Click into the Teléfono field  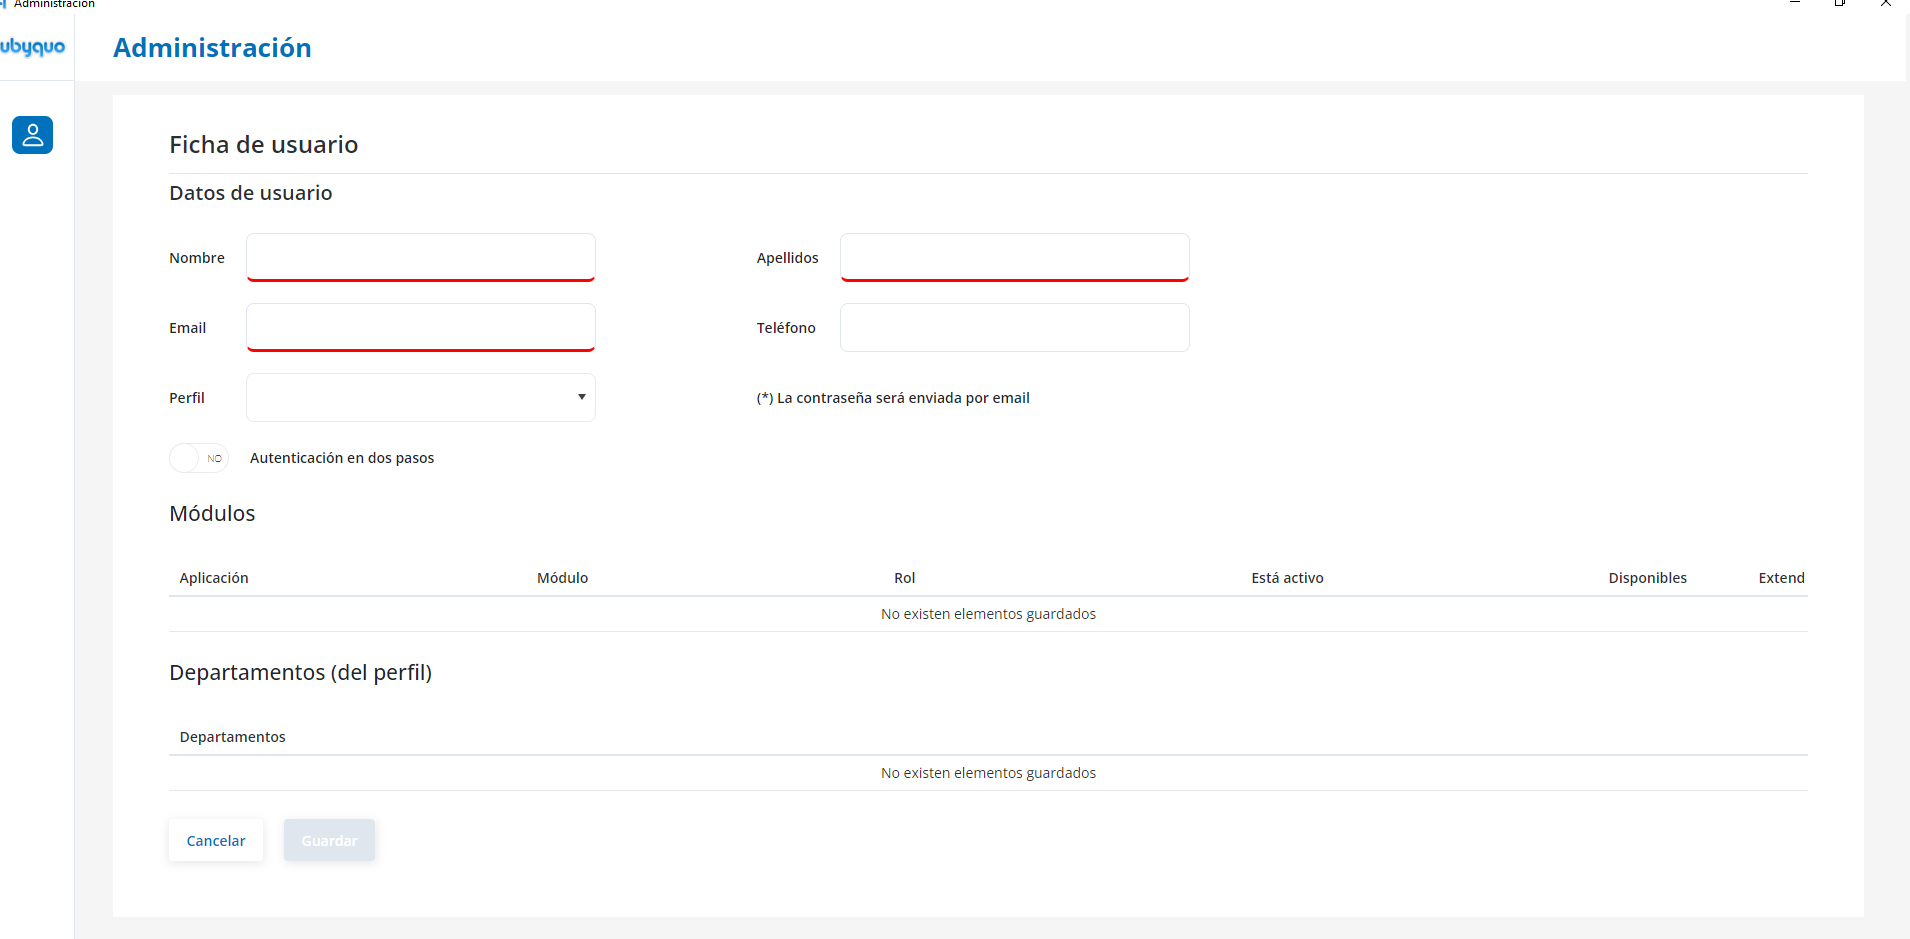point(1015,327)
